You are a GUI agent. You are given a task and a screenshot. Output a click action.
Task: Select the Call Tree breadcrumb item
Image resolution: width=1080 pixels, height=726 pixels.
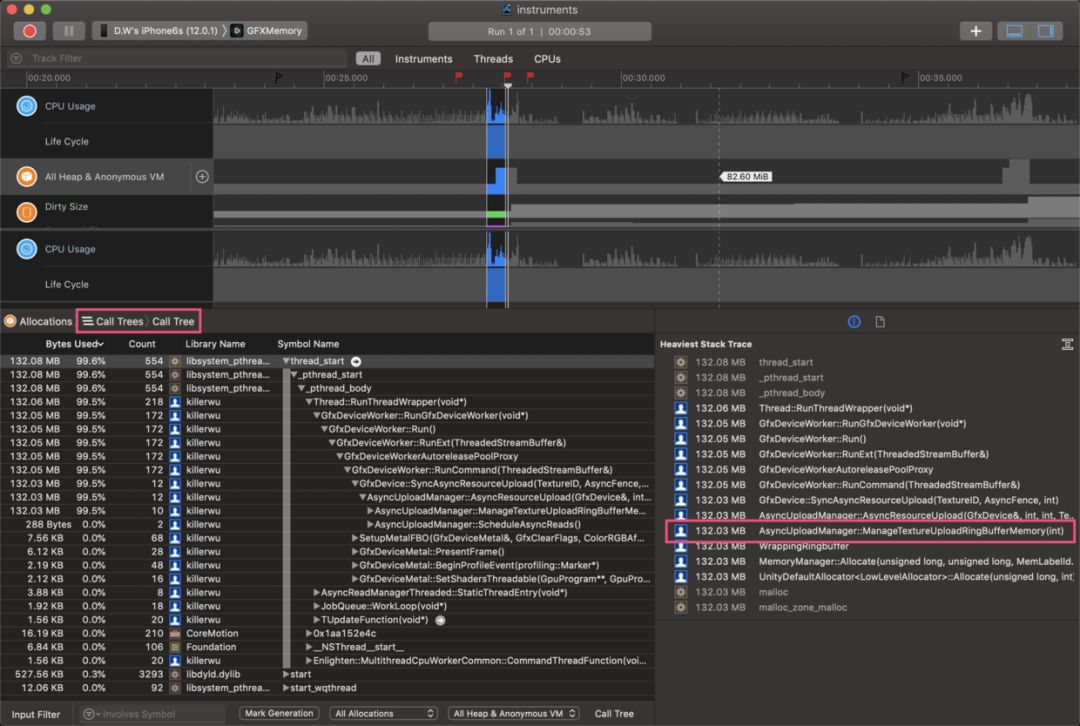(x=173, y=322)
